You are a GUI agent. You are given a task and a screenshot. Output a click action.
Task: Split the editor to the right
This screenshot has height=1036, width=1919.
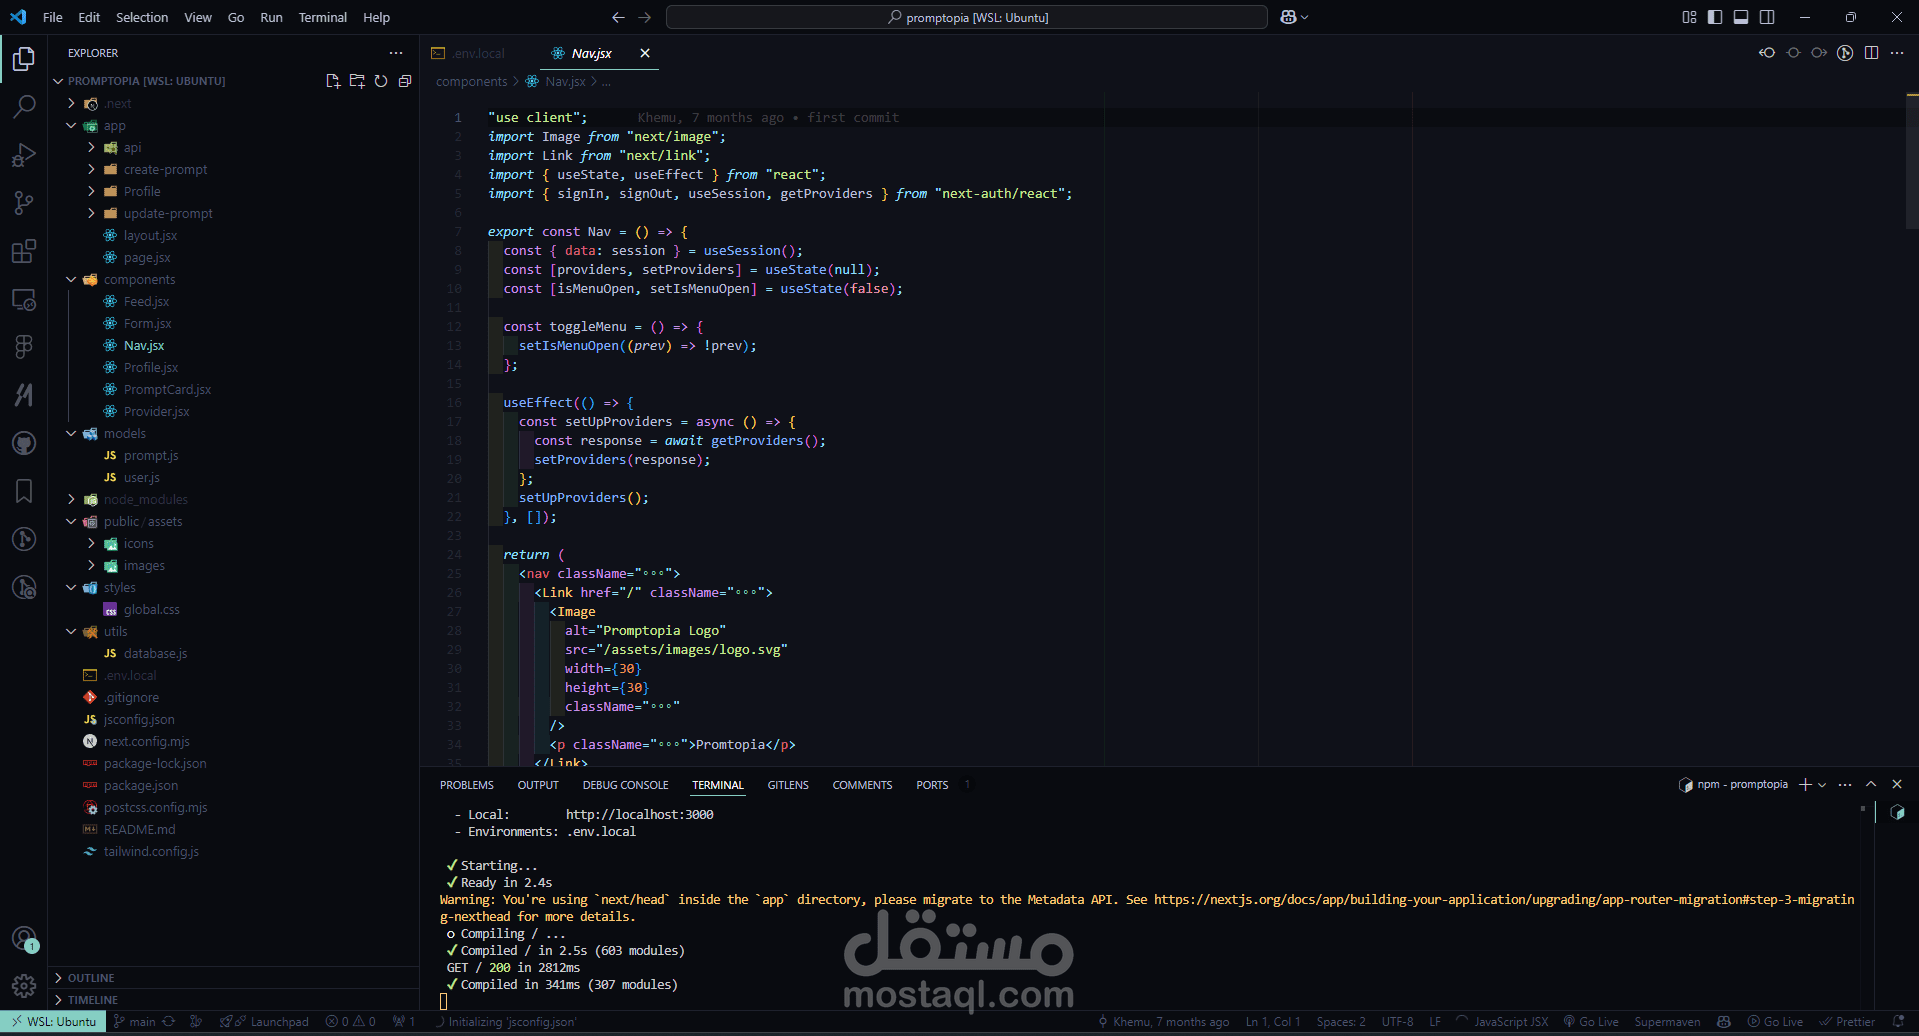pos(1871,53)
